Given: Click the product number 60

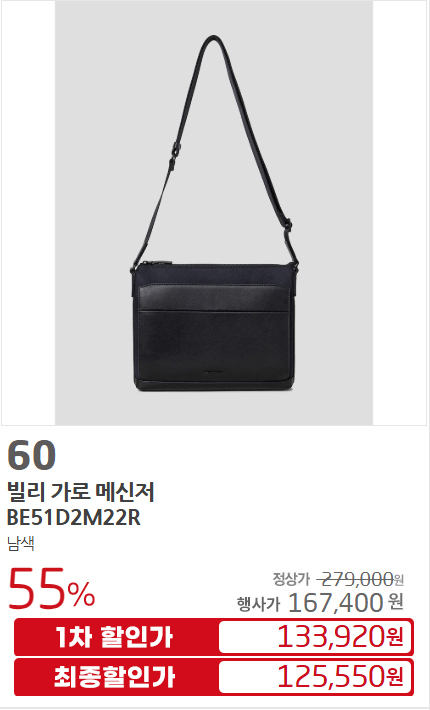Looking at the screenshot, I should pos(32,455).
